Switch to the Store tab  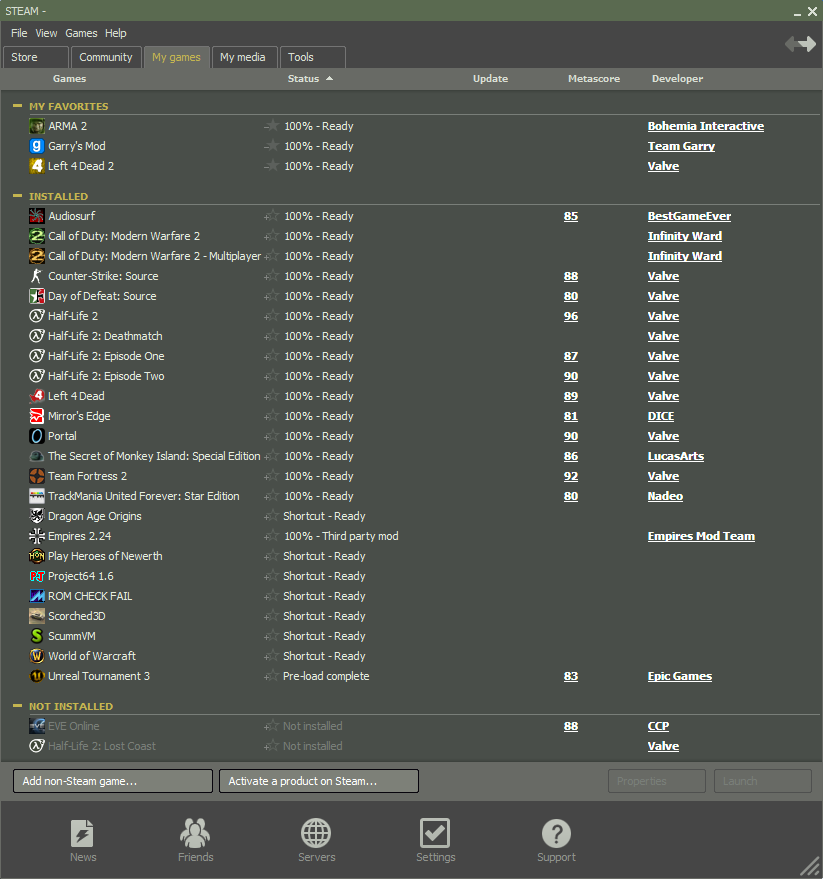[x=36, y=57]
